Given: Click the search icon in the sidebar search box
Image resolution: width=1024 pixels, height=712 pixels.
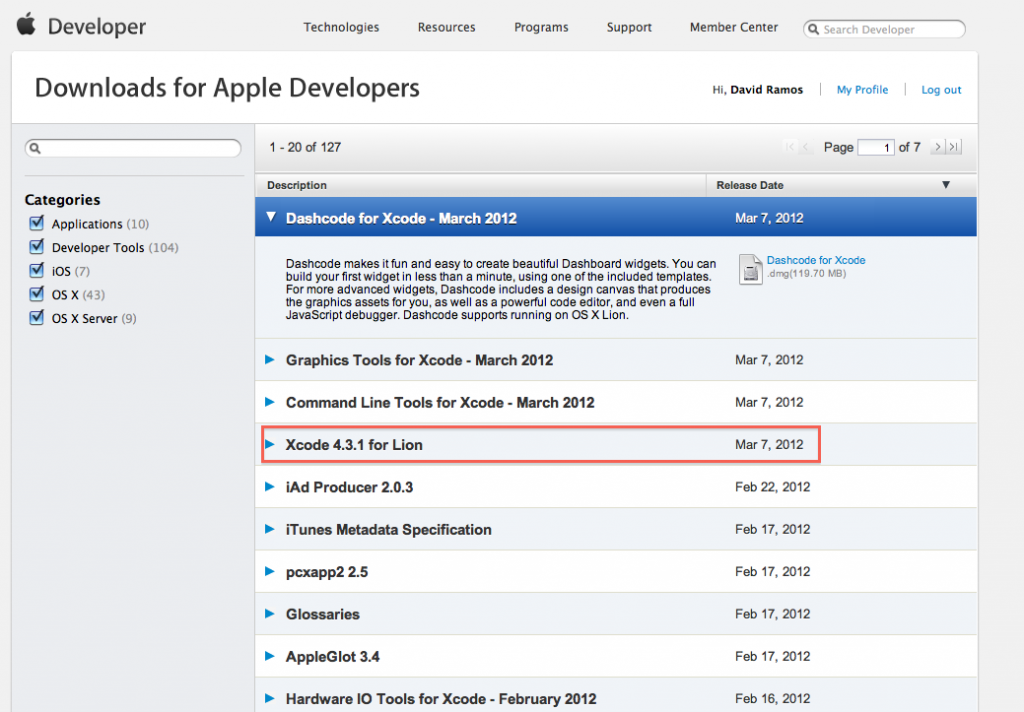Looking at the screenshot, I should pyautogui.click(x=37, y=147).
